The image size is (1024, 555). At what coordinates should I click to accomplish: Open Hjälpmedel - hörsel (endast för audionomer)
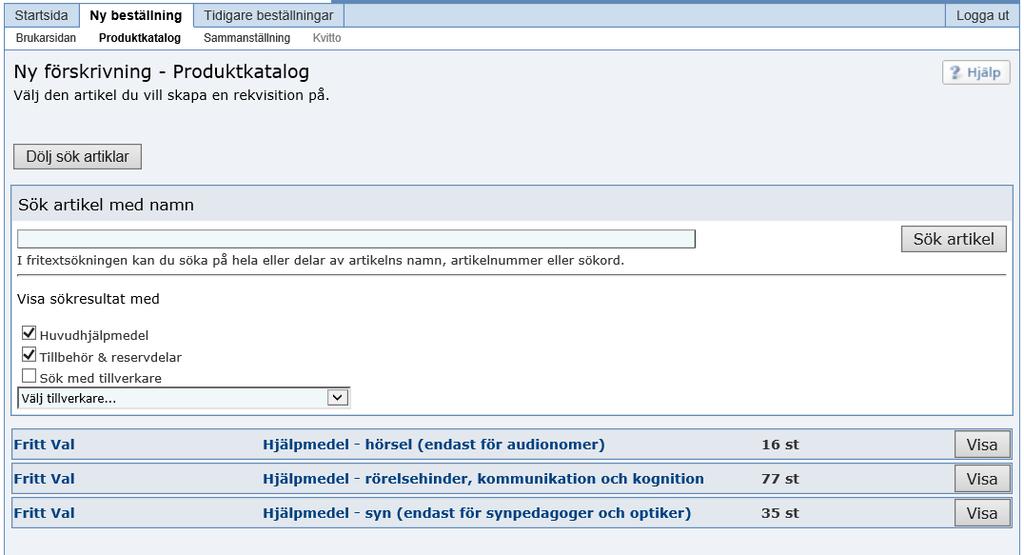434,445
